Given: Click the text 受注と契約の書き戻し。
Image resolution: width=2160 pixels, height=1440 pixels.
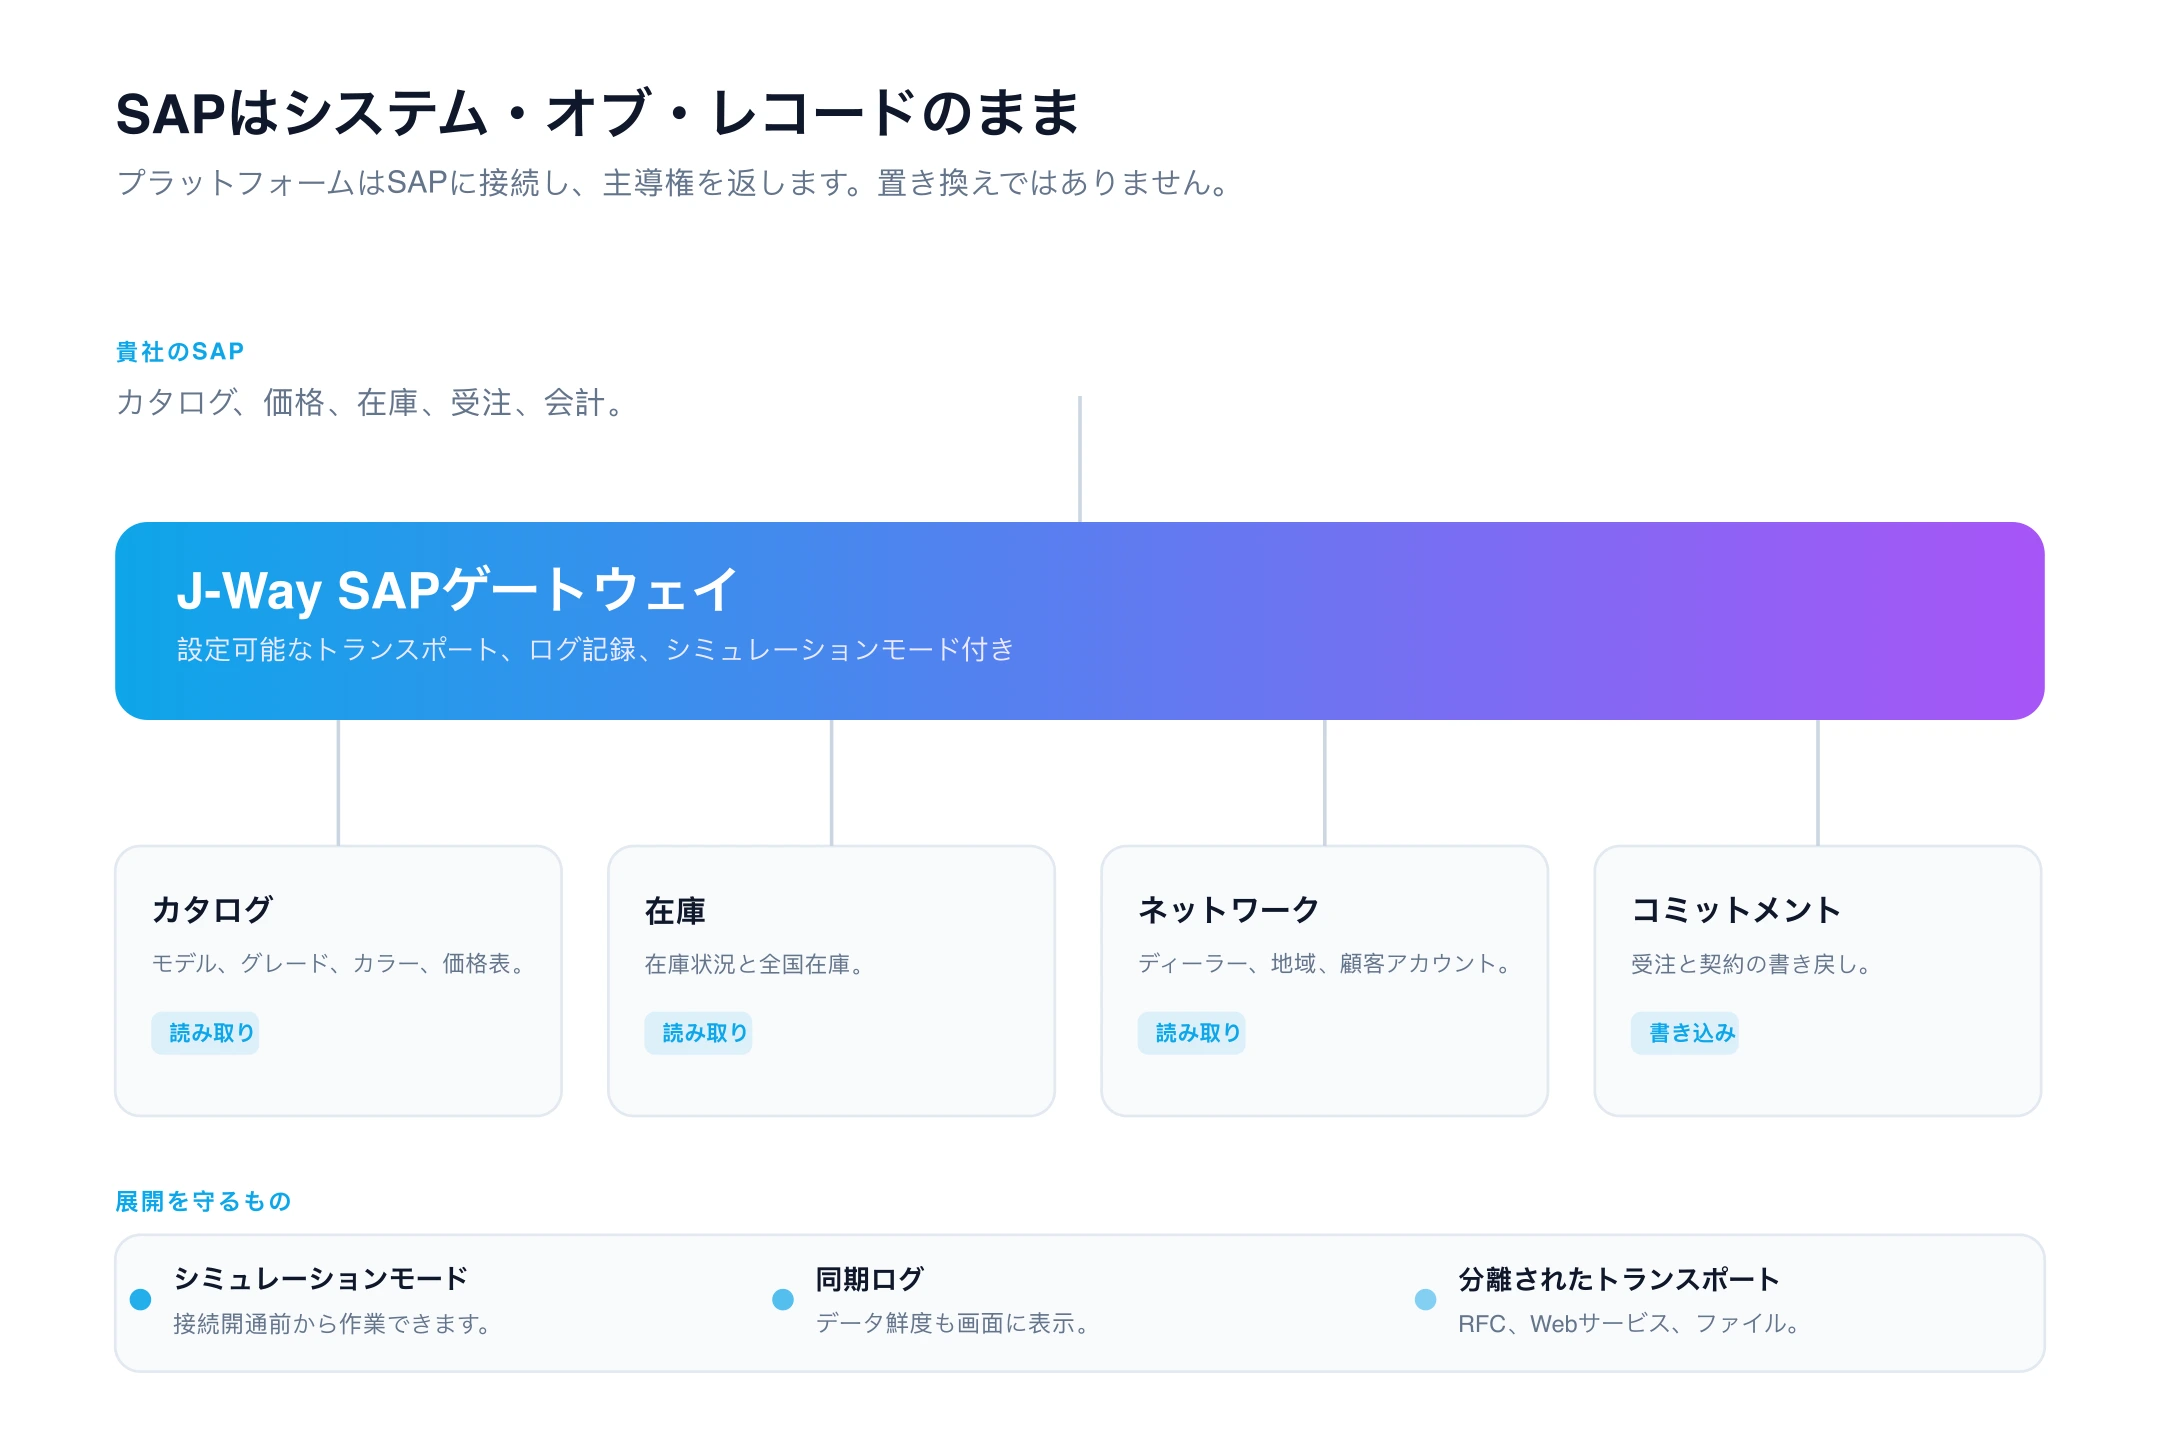Looking at the screenshot, I should 1751,964.
